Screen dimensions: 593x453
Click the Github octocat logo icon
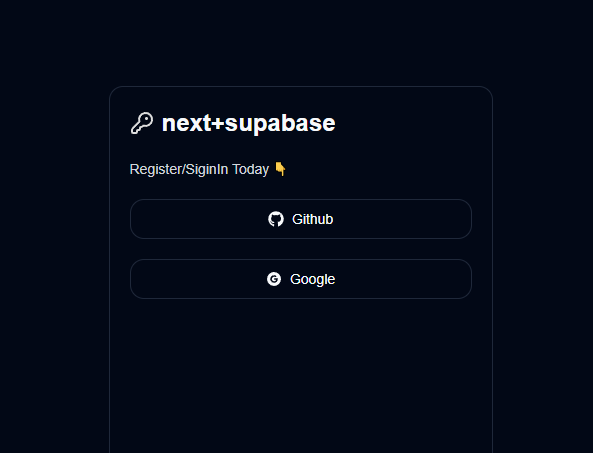pyautogui.click(x=276, y=219)
